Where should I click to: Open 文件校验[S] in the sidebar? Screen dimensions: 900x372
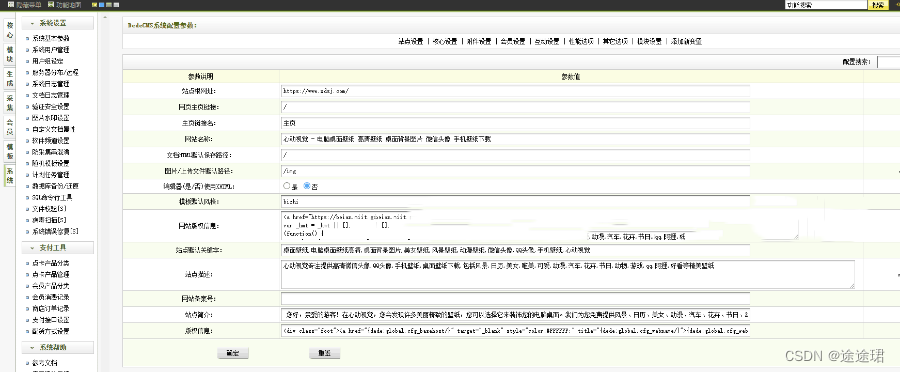pos(49,208)
